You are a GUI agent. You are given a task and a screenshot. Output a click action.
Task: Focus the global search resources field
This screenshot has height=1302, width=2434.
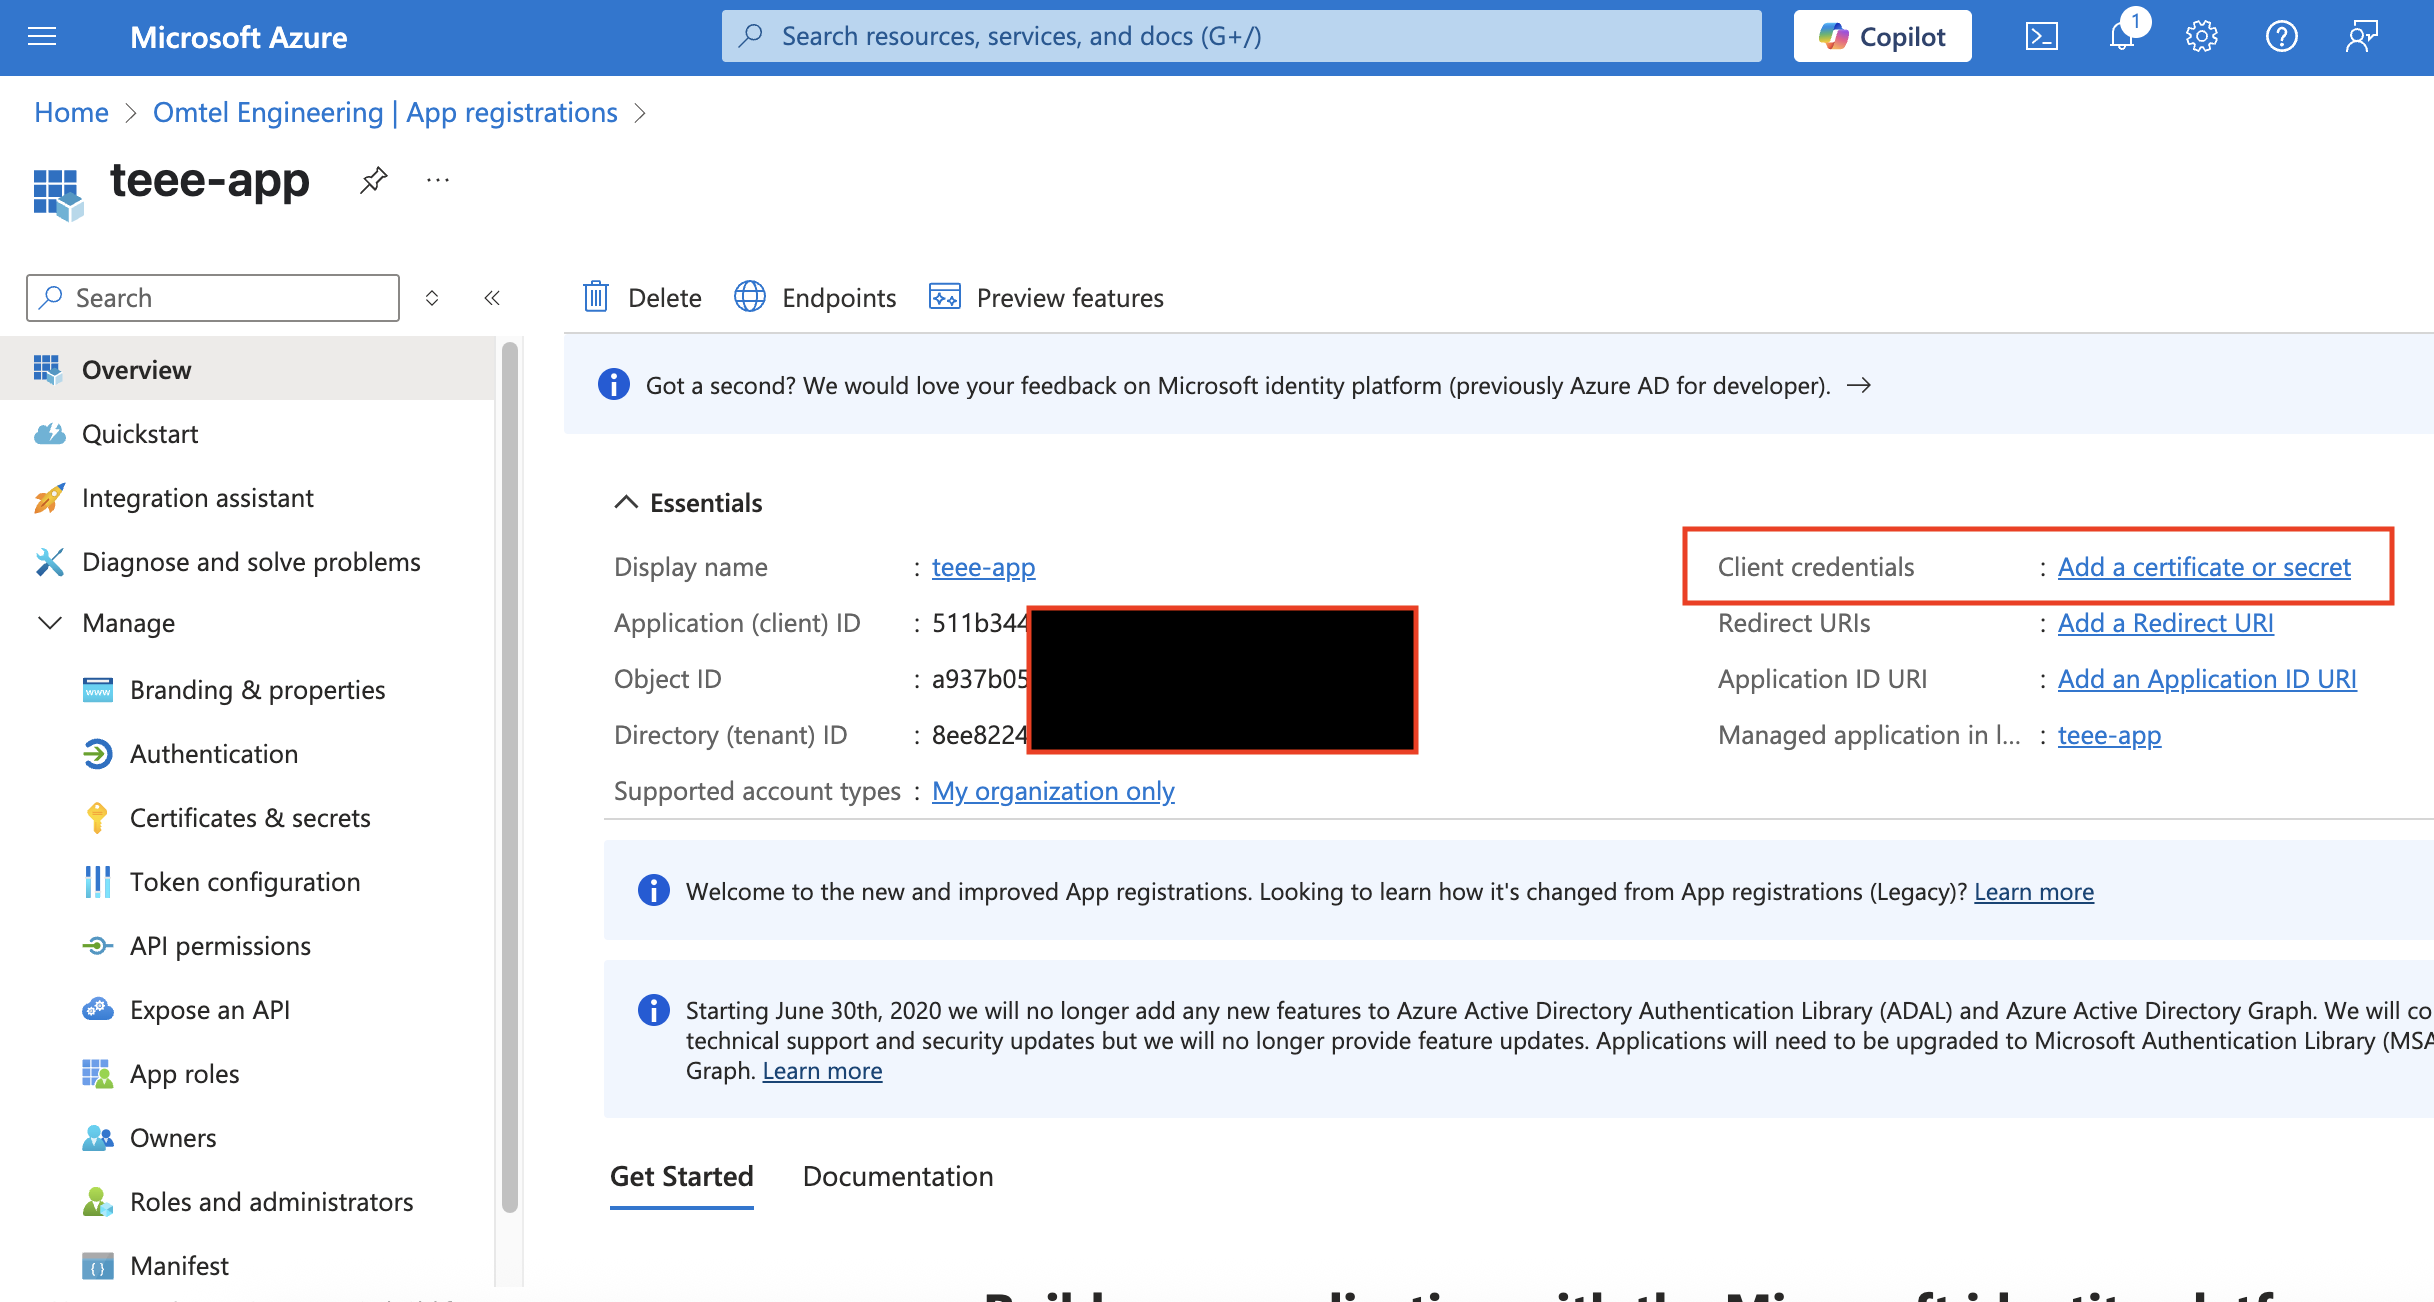pyautogui.click(x=1241, y=37)
